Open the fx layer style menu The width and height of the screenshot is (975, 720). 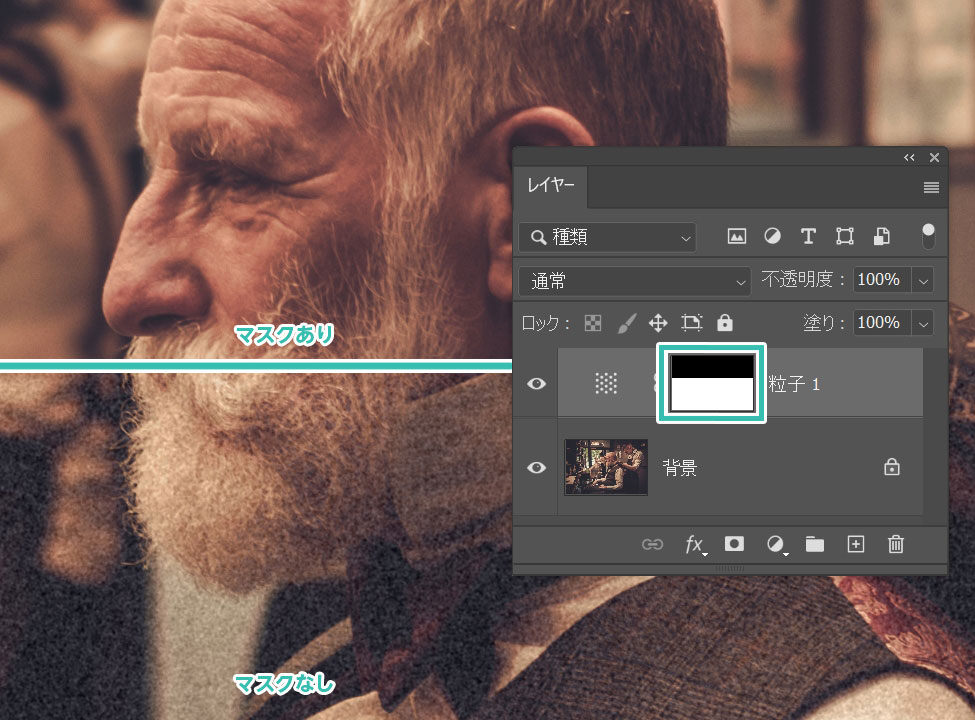click(x=694, y=544)
